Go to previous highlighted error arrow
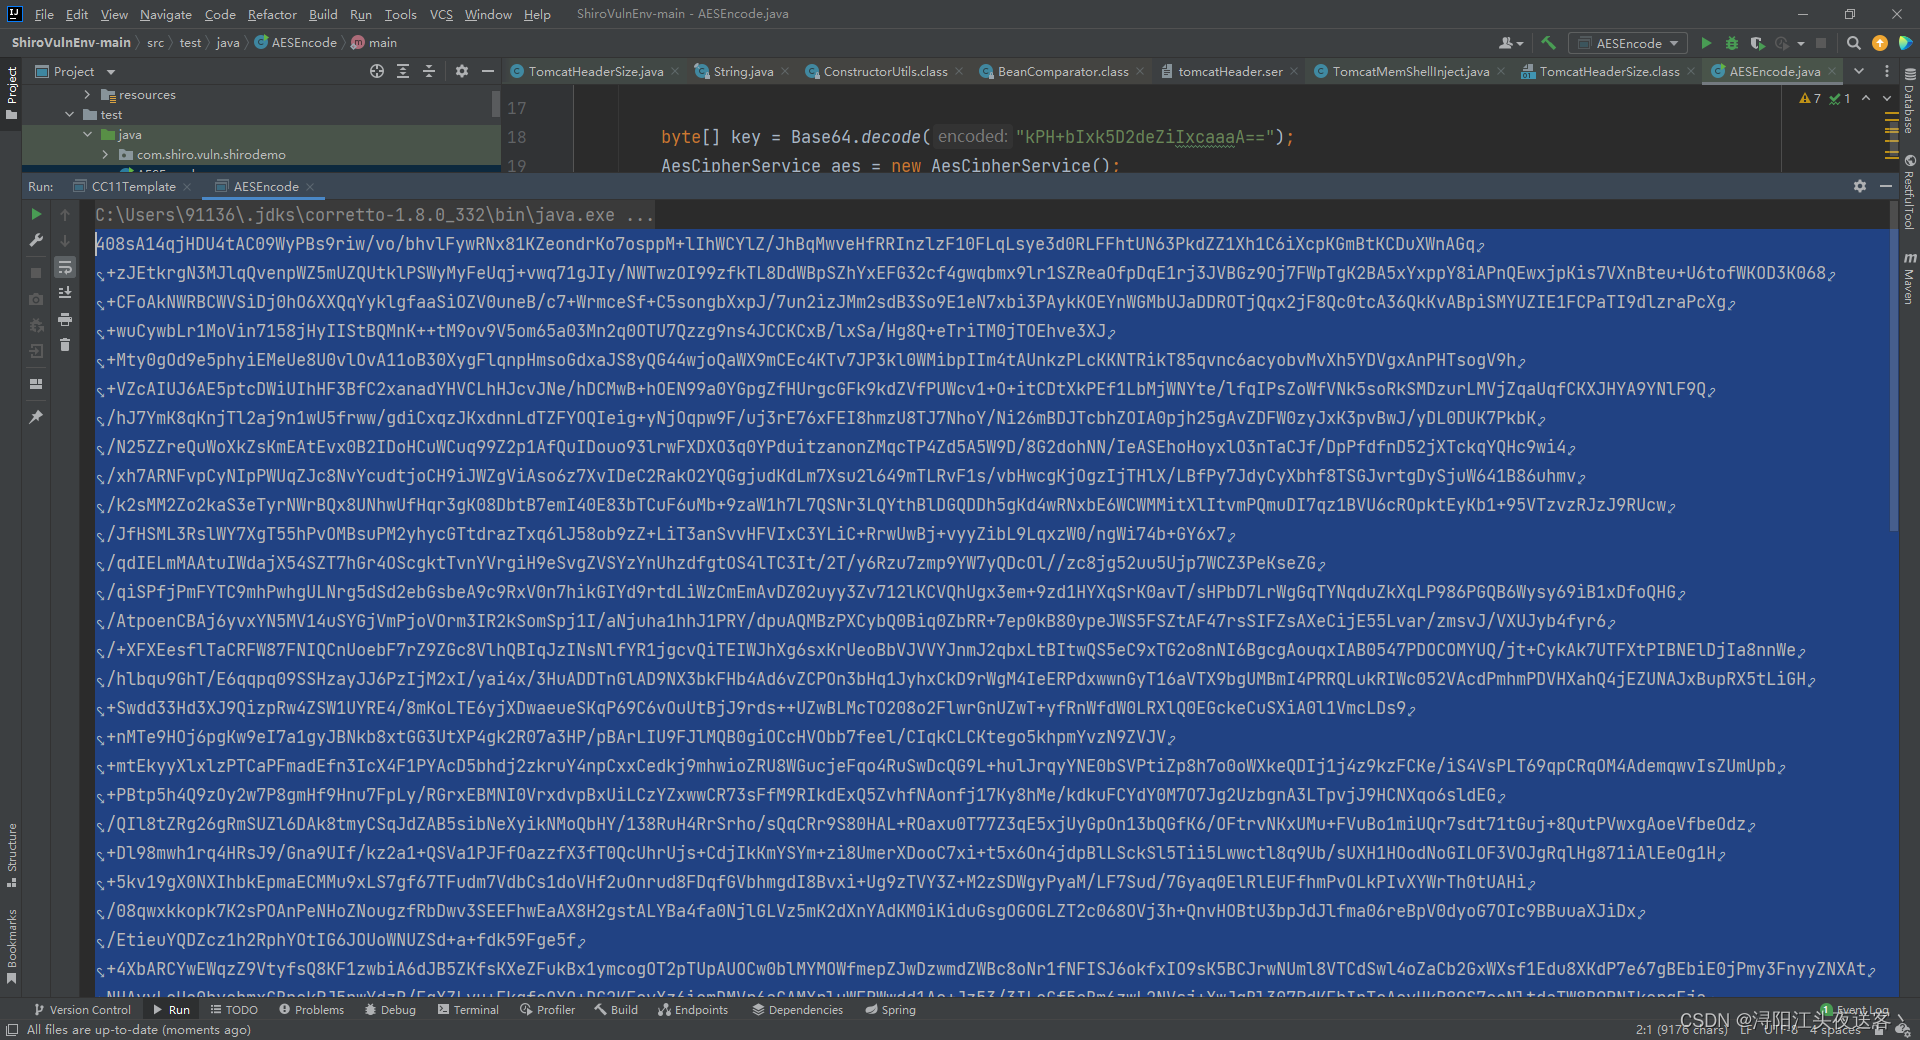Viewport: 1920px width, 1040px height. point(1866,98)
